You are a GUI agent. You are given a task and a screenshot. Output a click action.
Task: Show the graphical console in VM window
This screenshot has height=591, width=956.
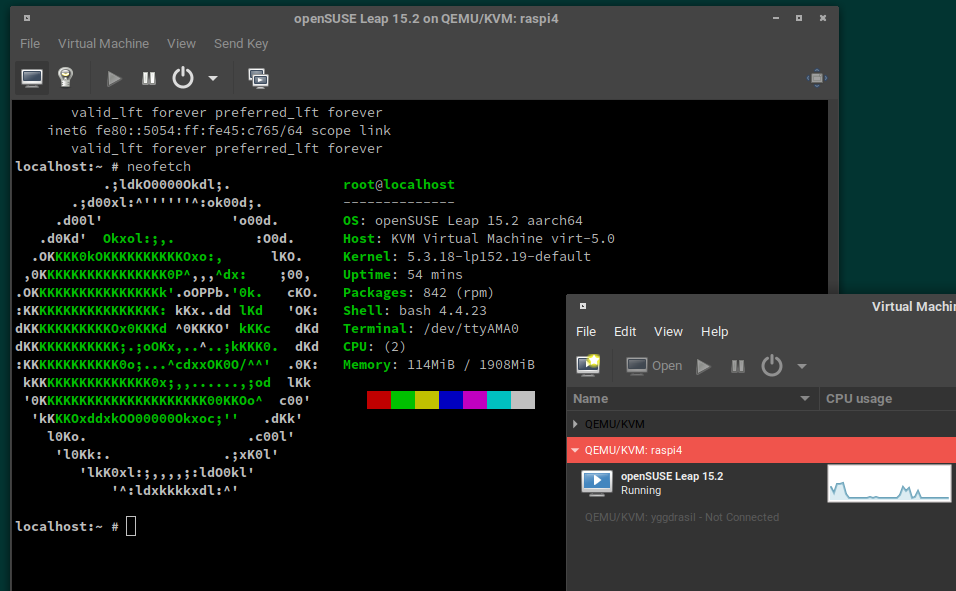tap(32, 78)
